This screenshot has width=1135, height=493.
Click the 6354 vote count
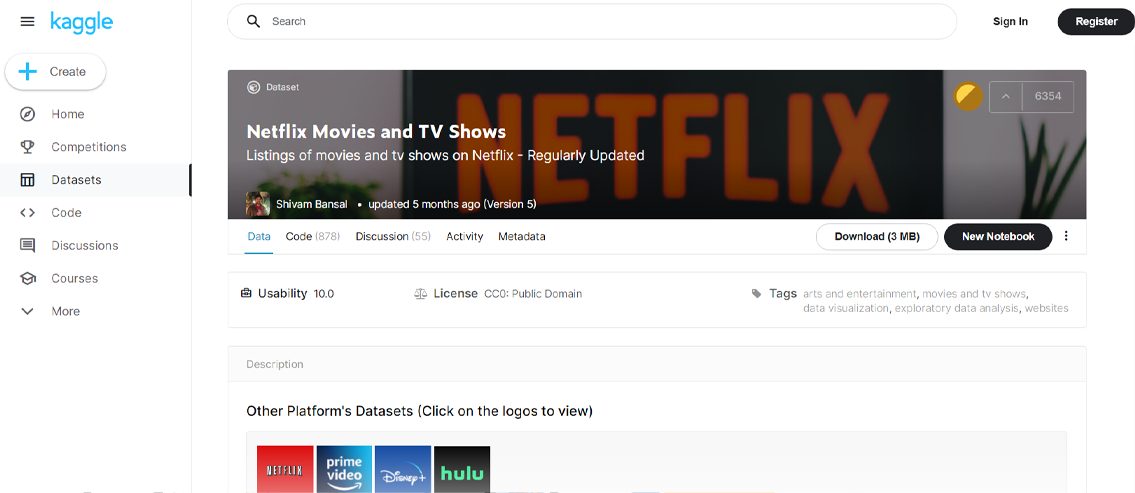tap(1047, 96)
